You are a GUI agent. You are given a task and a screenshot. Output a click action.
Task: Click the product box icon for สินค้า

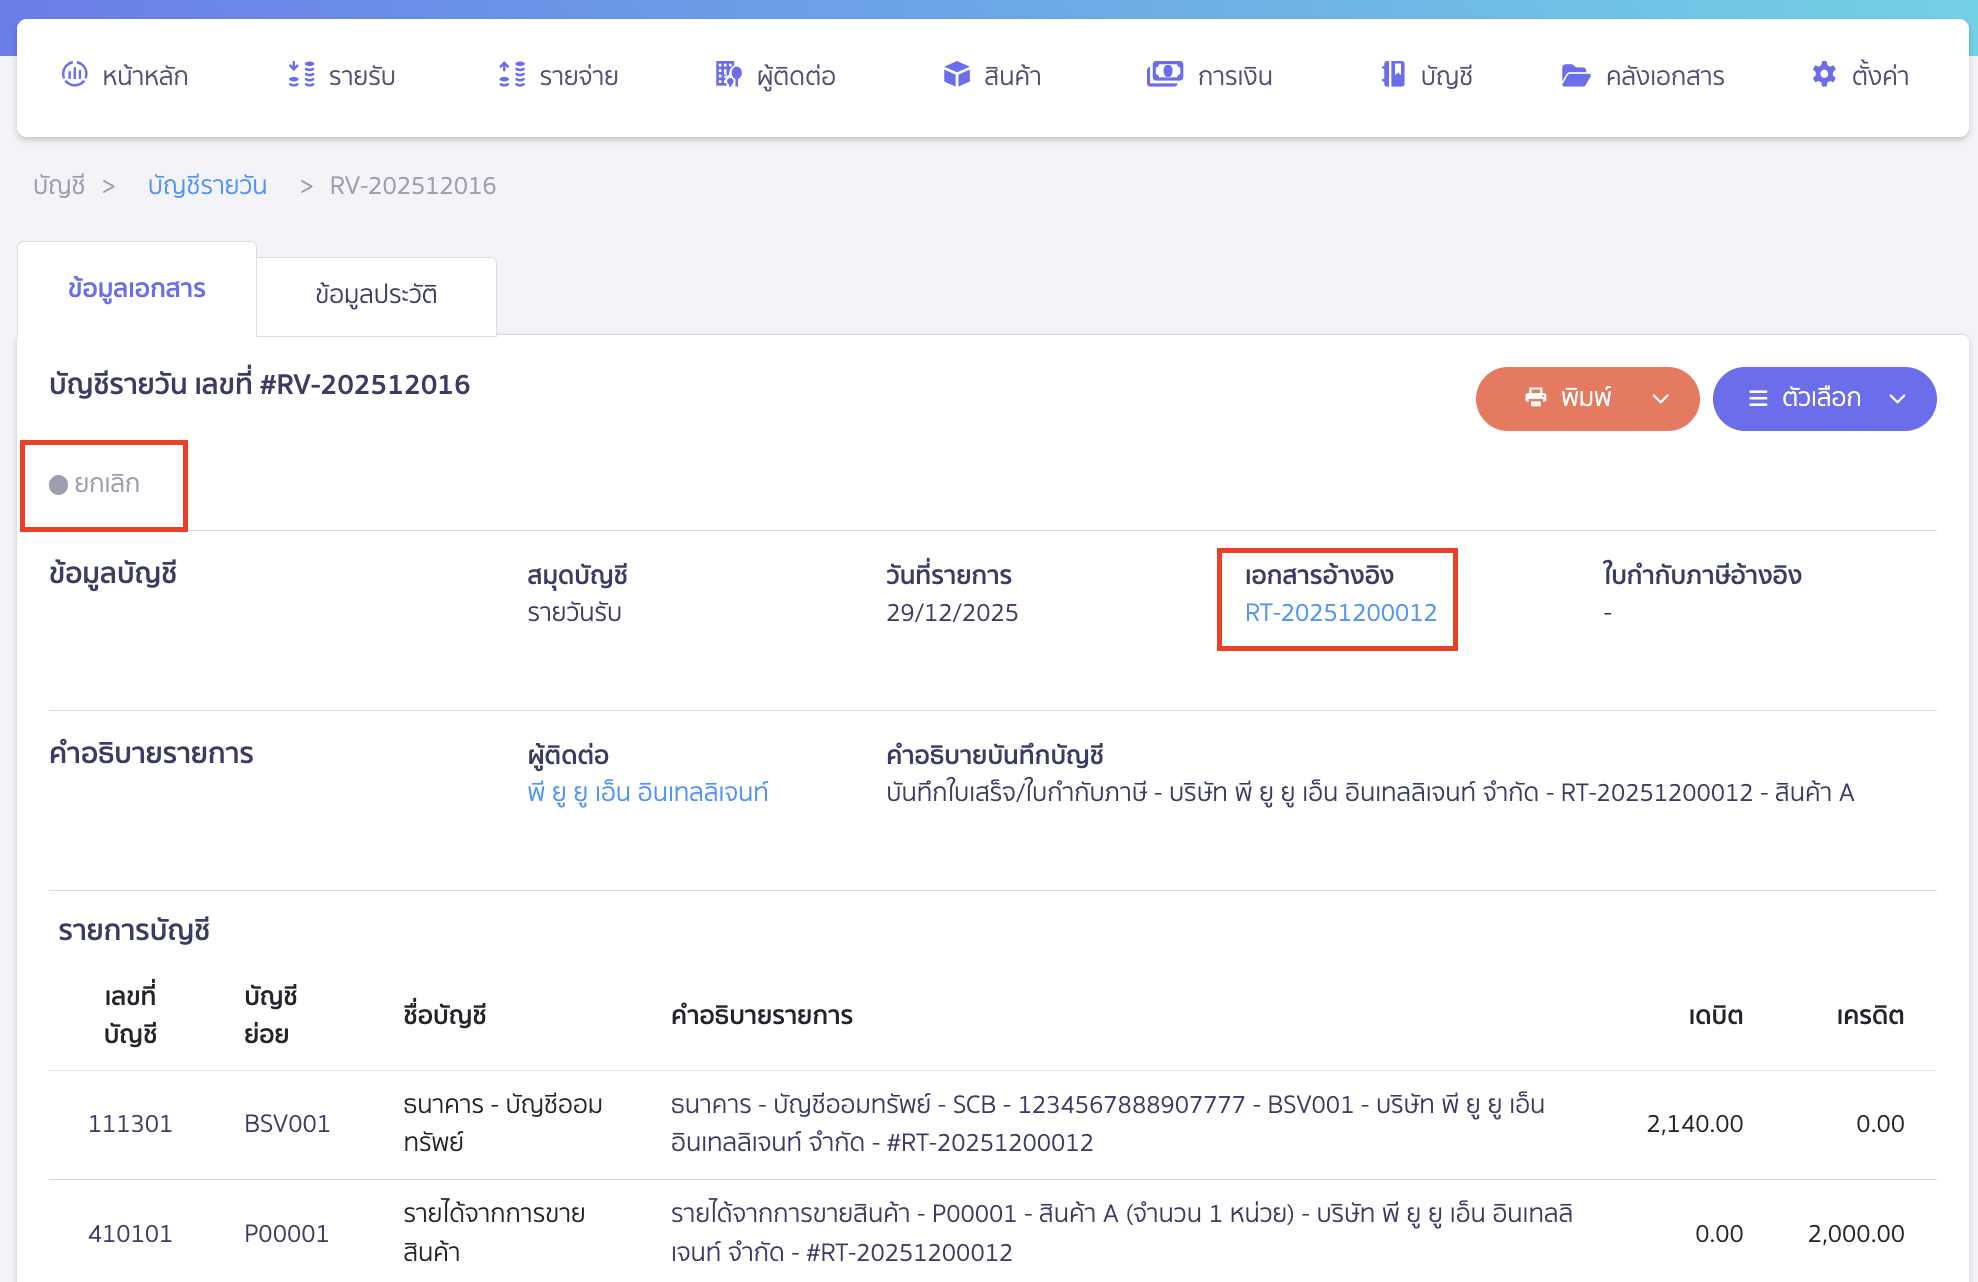coord(957,75)
